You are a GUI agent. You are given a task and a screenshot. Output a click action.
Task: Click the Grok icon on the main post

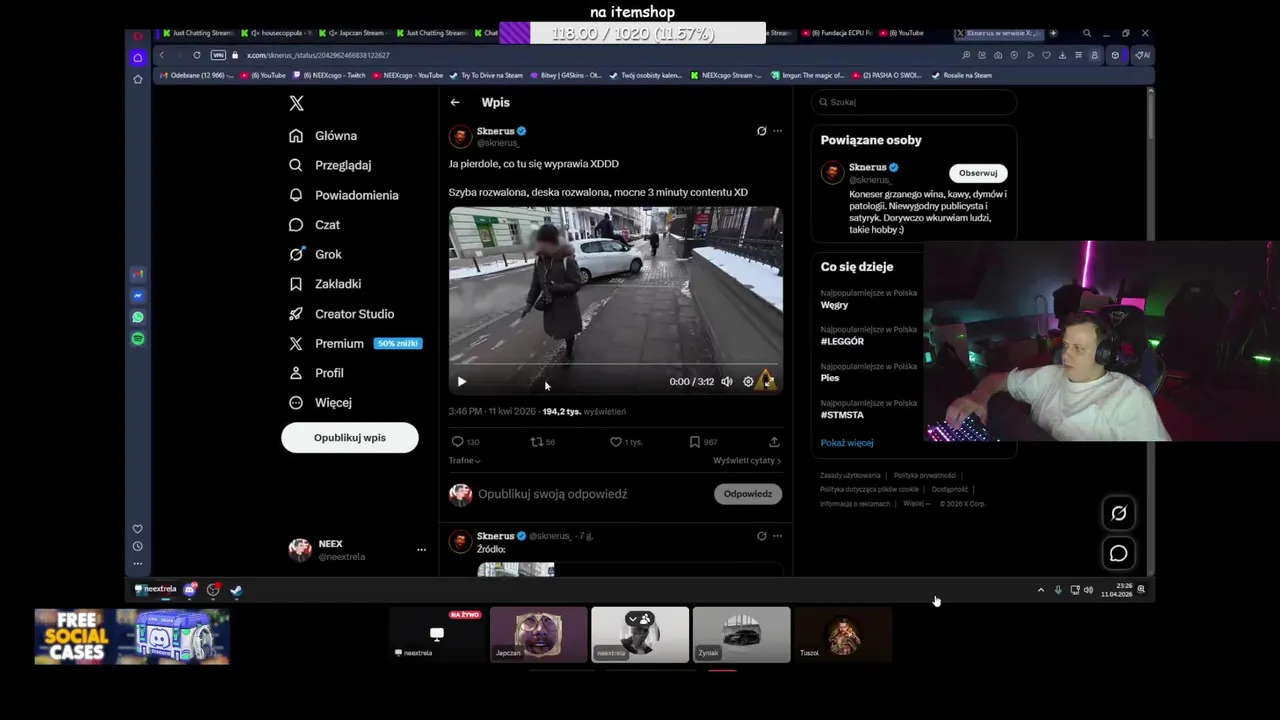tap(761, 131)
